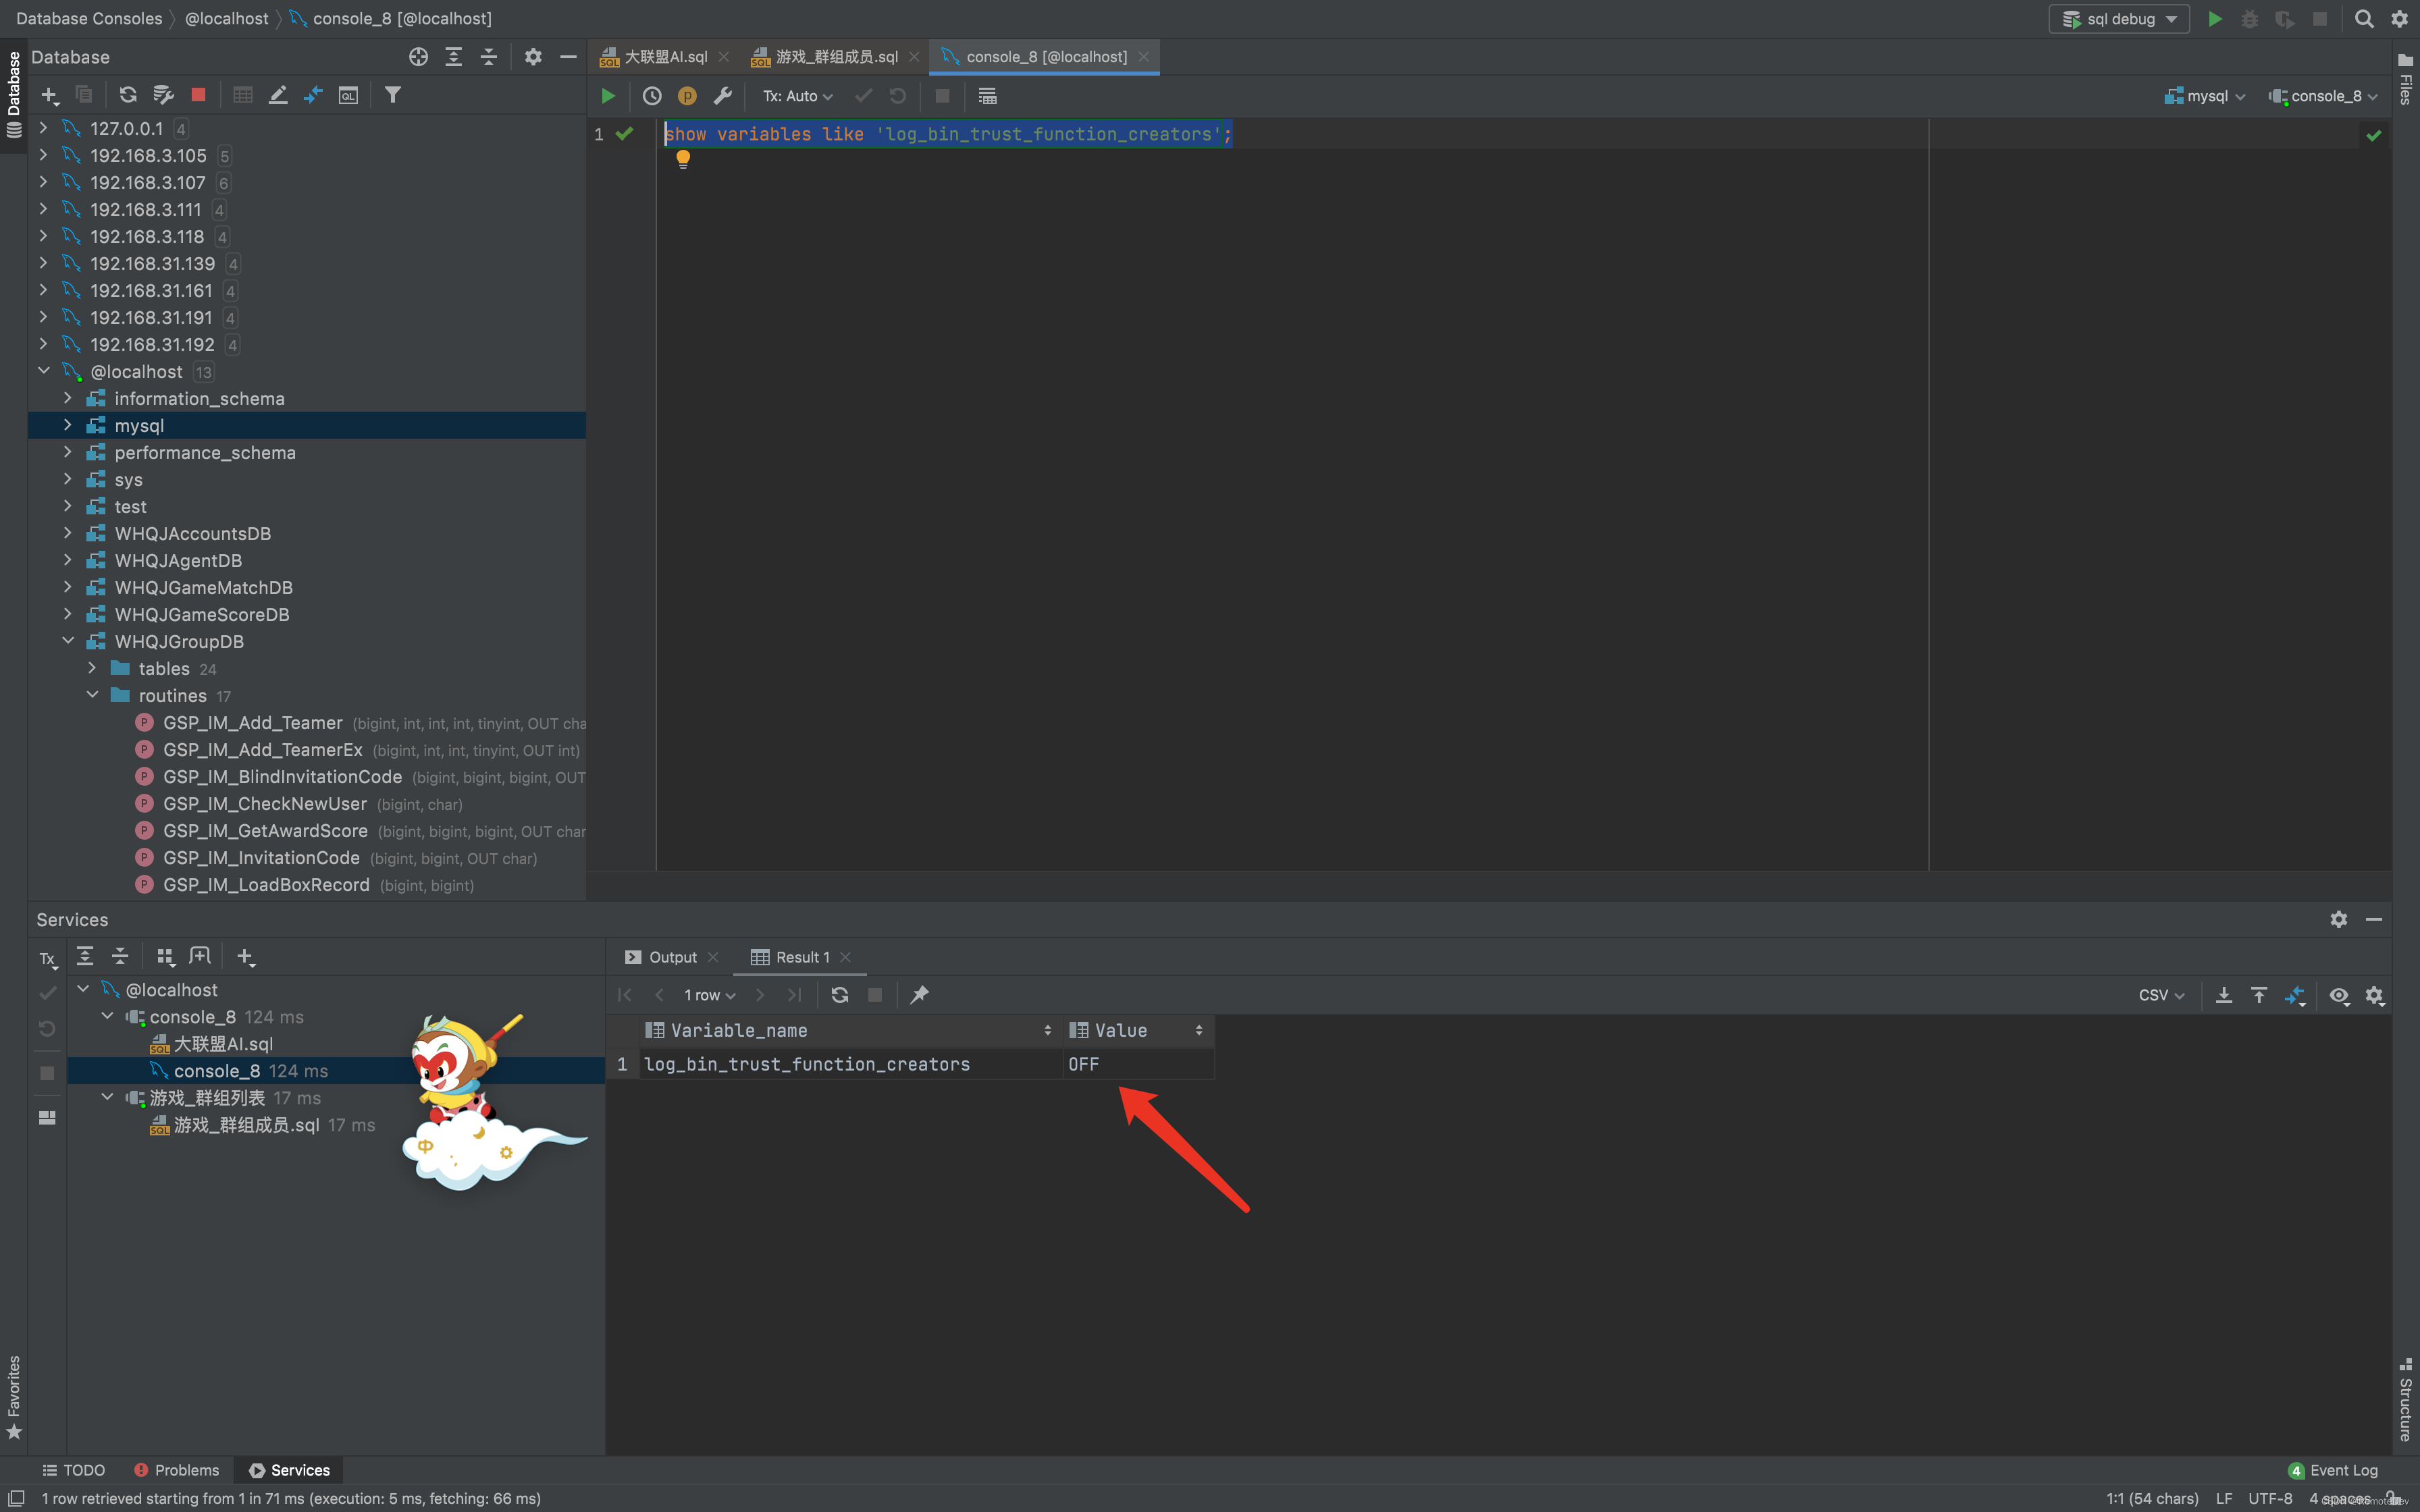Select the GSP_IM_CheckNewUser routine
The width and height of the screenshot is (2420, 1512).
click(x=265, y=804)
